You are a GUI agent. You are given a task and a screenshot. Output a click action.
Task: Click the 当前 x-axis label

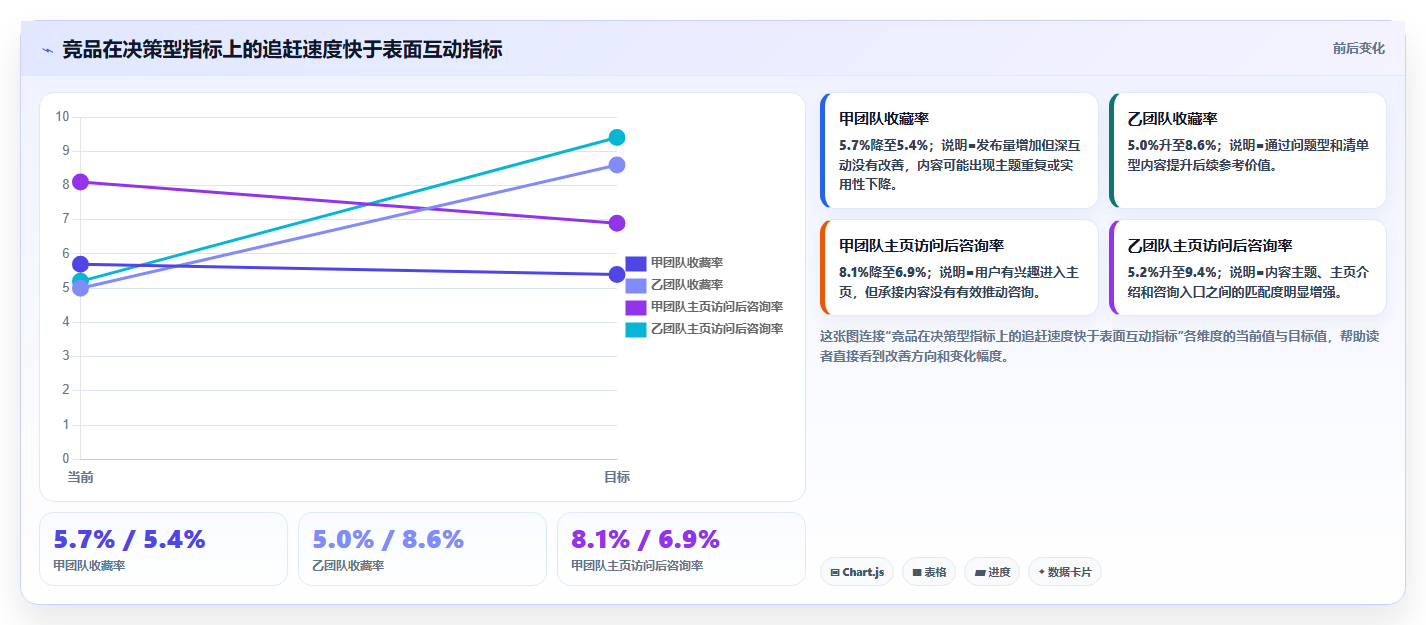click(81, 477)
